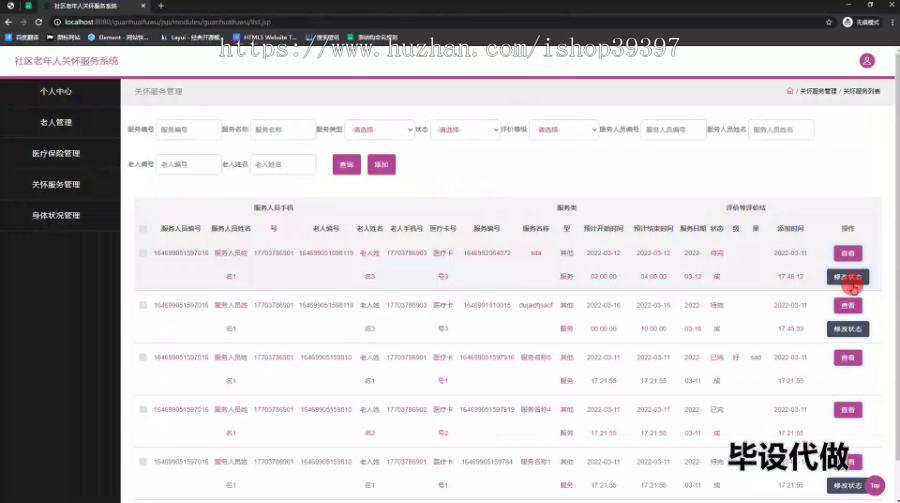Image resolution: width=900 pixels, height=503 pixels.
Task: Click into the 老人编号 input field
Action: pyautogui.click(x=189, y=165)
